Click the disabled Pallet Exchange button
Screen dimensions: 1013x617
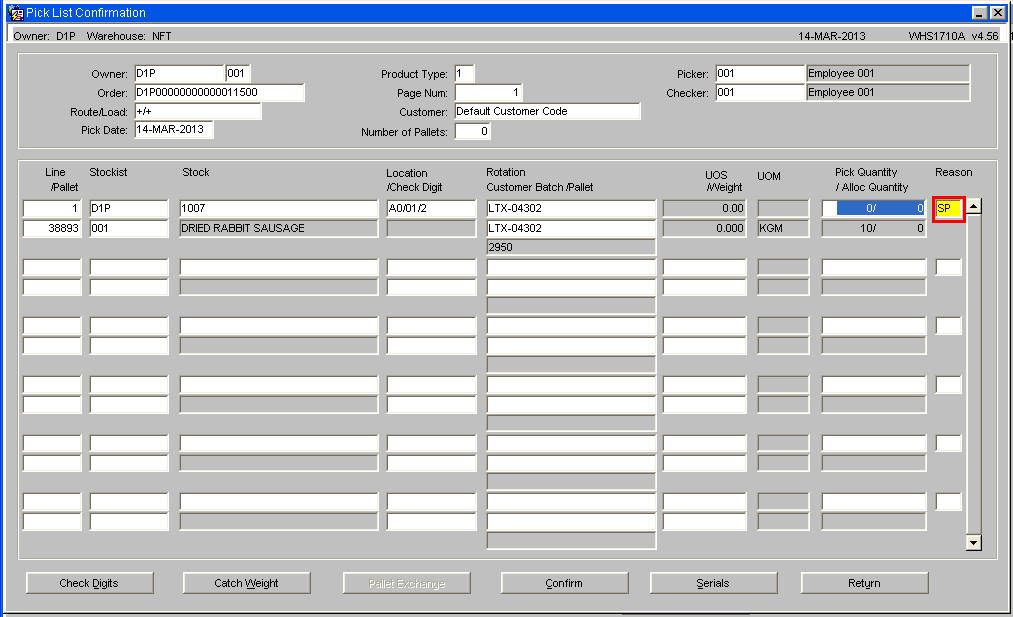406,583
